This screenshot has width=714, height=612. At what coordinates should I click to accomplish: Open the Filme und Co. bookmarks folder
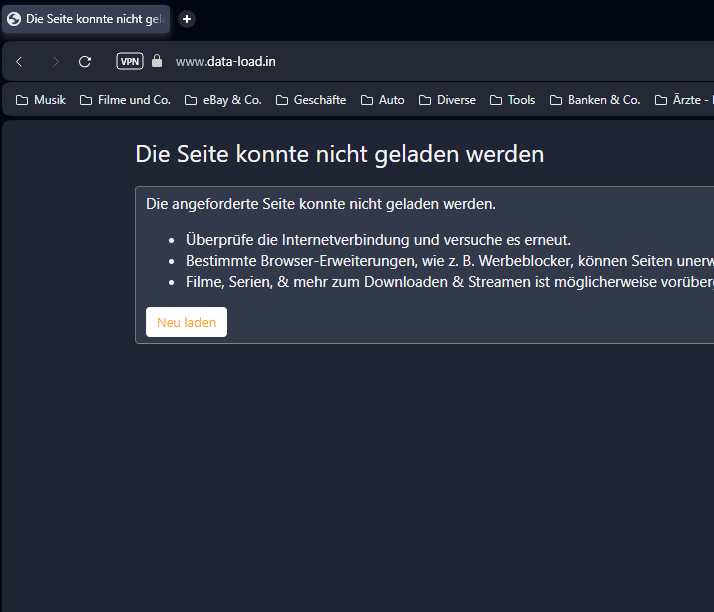125,100
